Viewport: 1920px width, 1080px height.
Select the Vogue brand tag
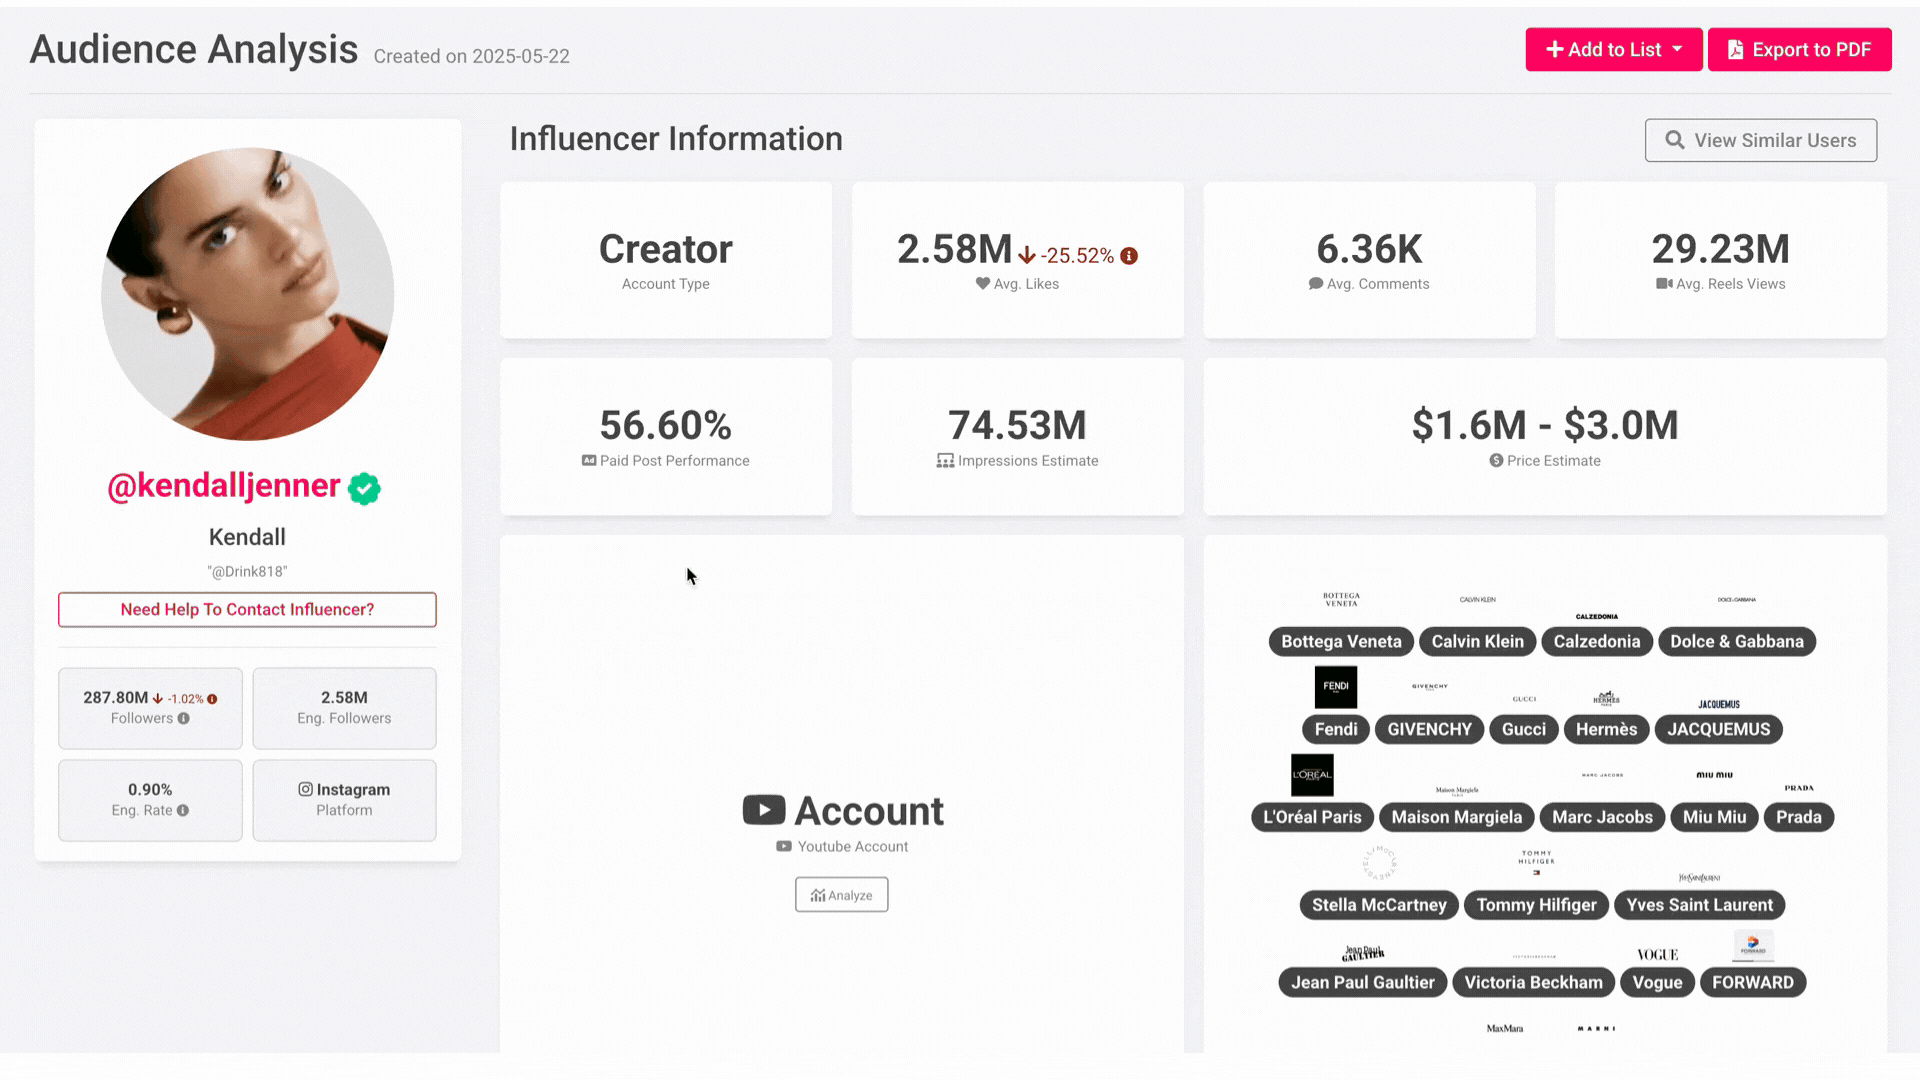[1657, 983]
